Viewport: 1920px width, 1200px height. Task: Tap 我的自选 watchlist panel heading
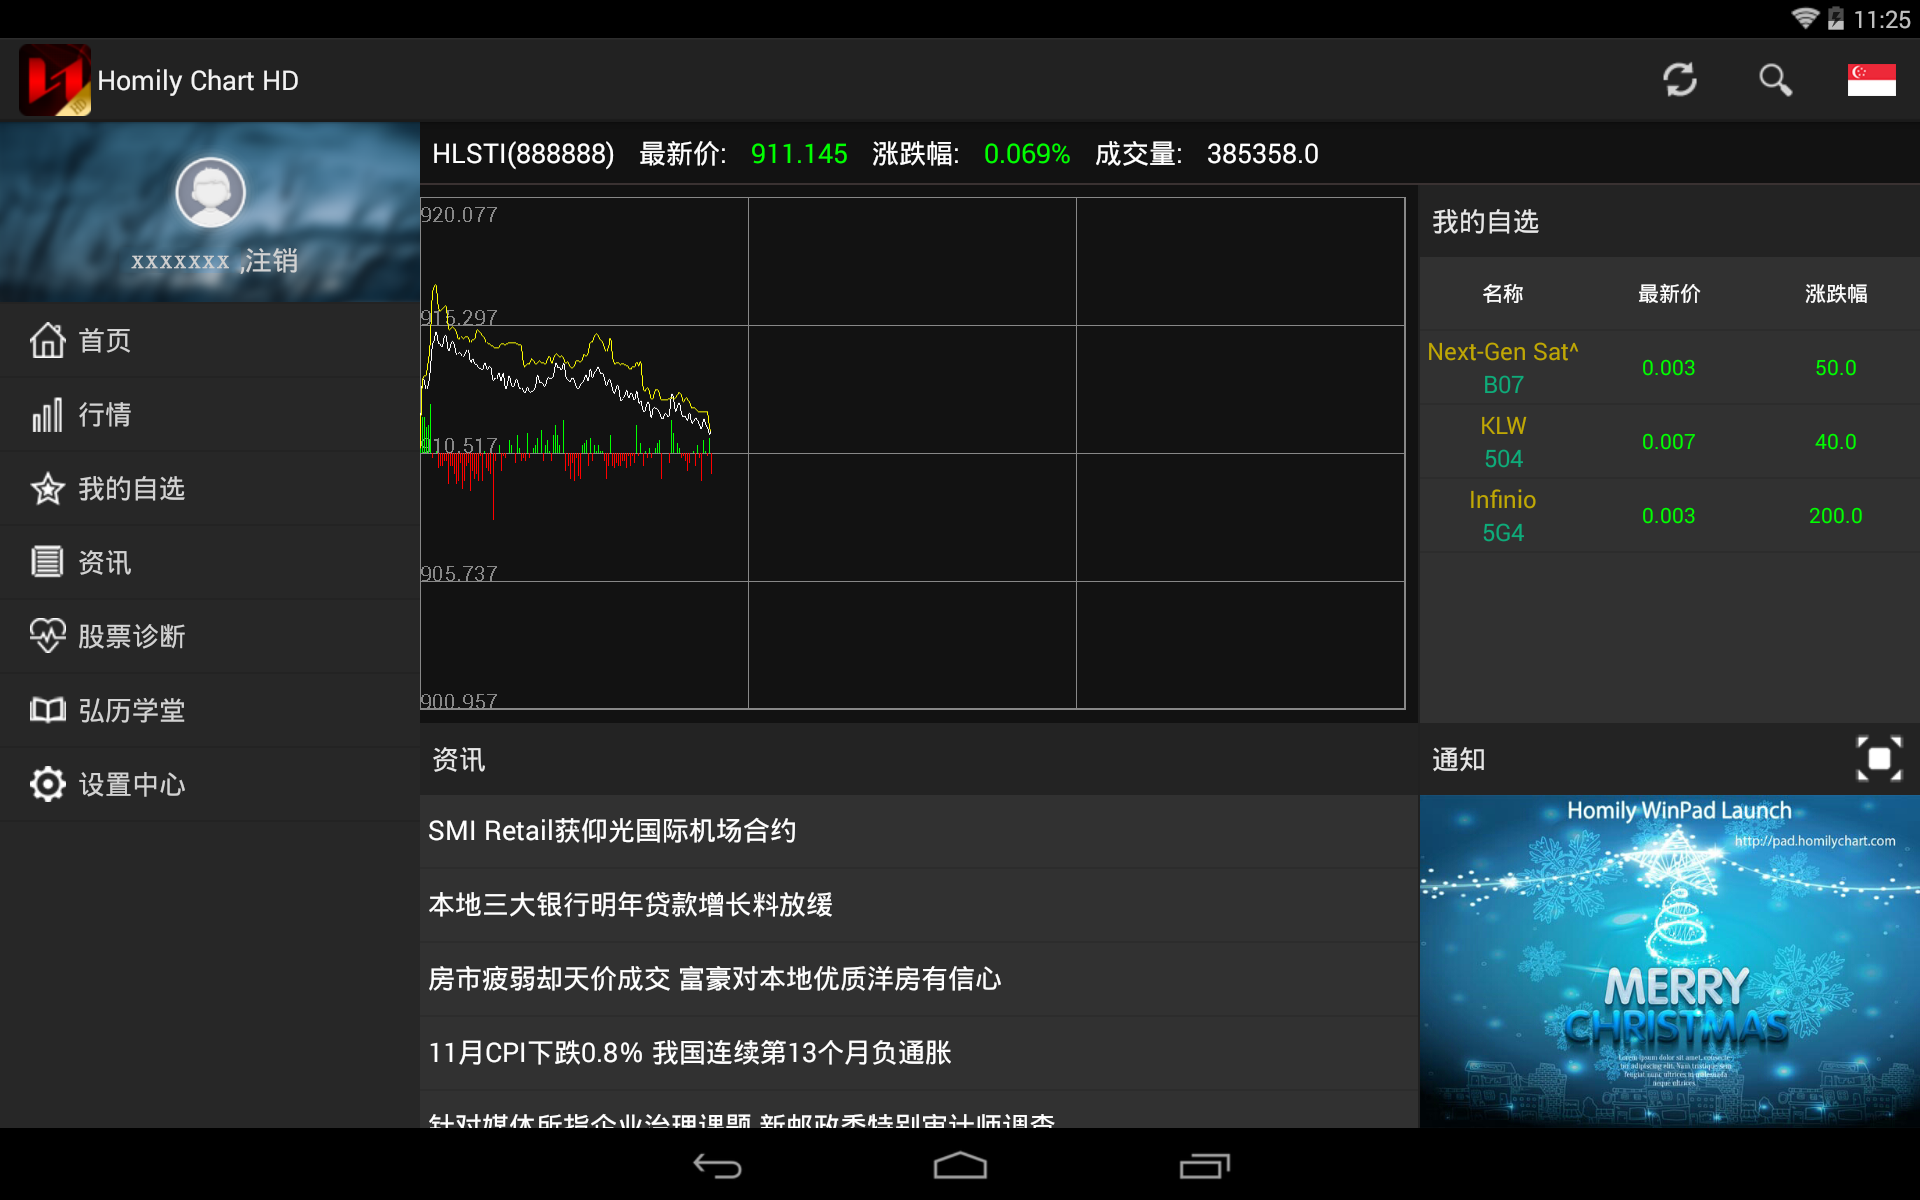(x=1485, y=222)
